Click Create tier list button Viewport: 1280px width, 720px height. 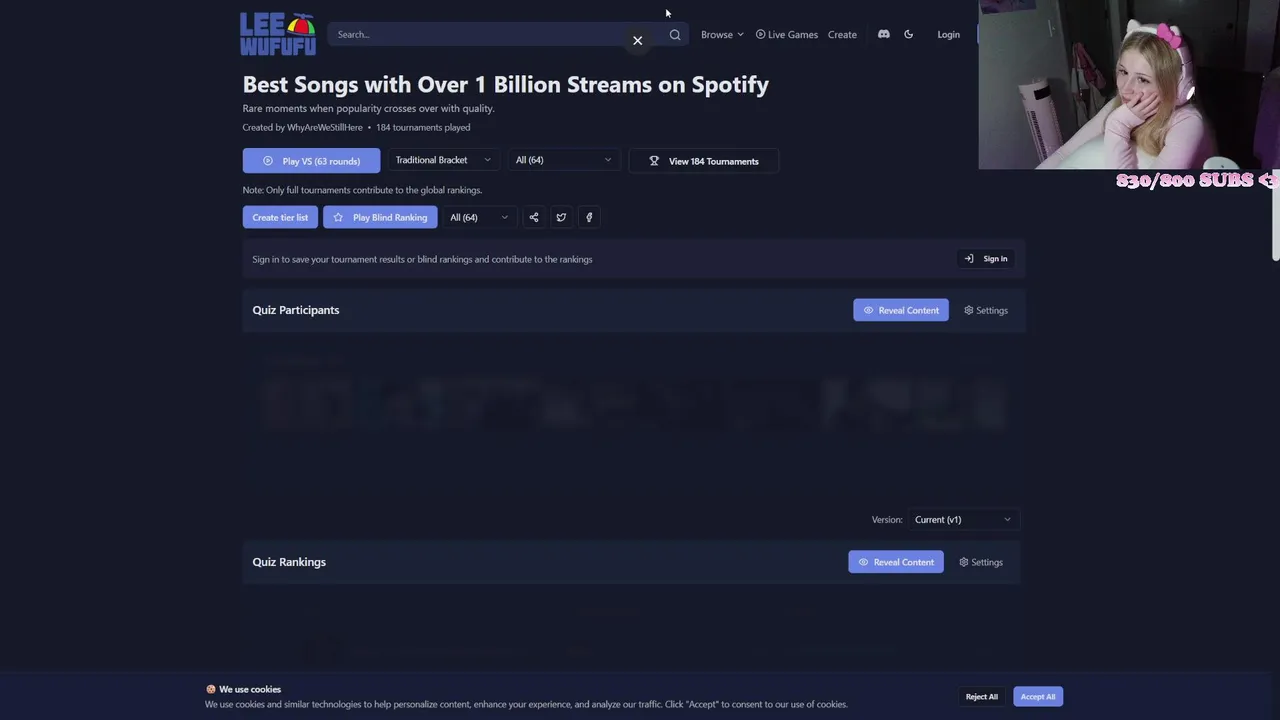tap(280, 217)
